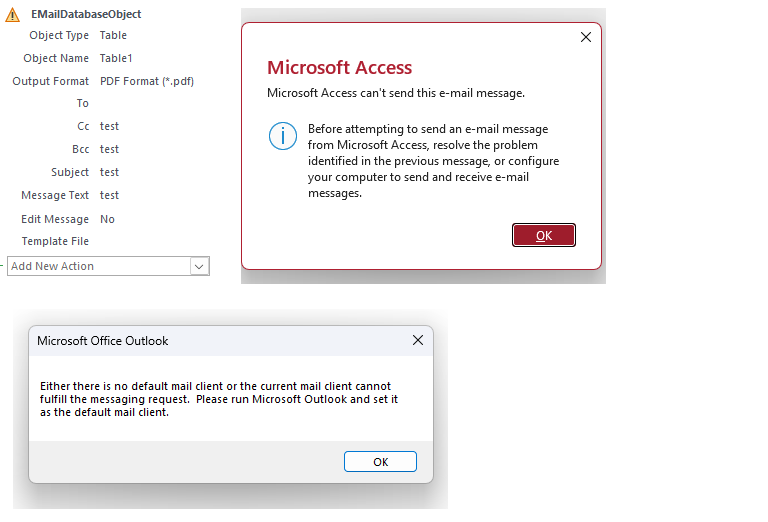Click the Output Format PDF value
This screenshot has height=522, width=768.
[146, 81]
